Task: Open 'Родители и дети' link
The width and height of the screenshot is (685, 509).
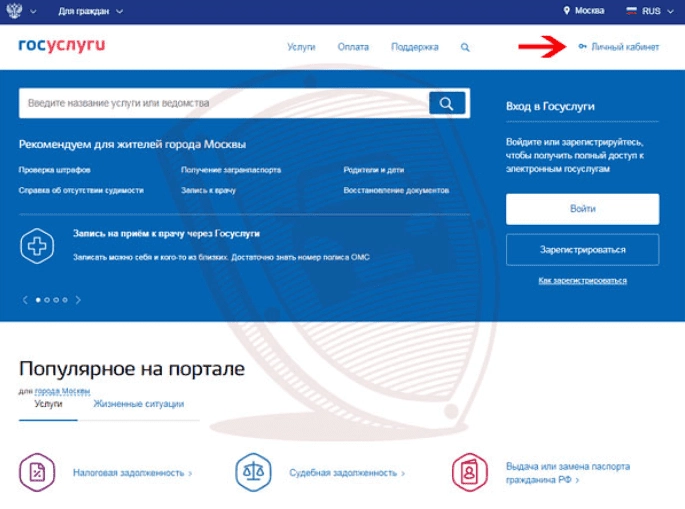Action: pyautogui.click(x=374, y=170)
